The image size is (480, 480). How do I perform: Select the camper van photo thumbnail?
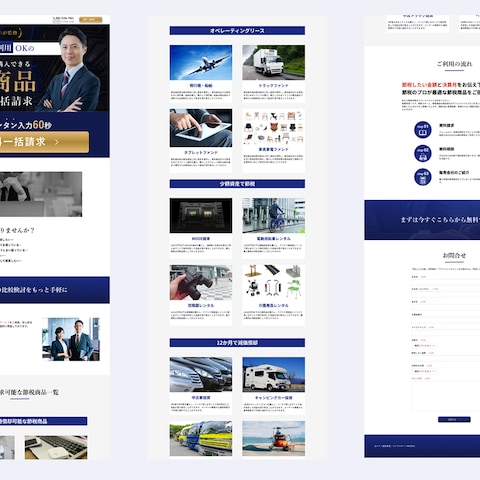pos(273,375)
